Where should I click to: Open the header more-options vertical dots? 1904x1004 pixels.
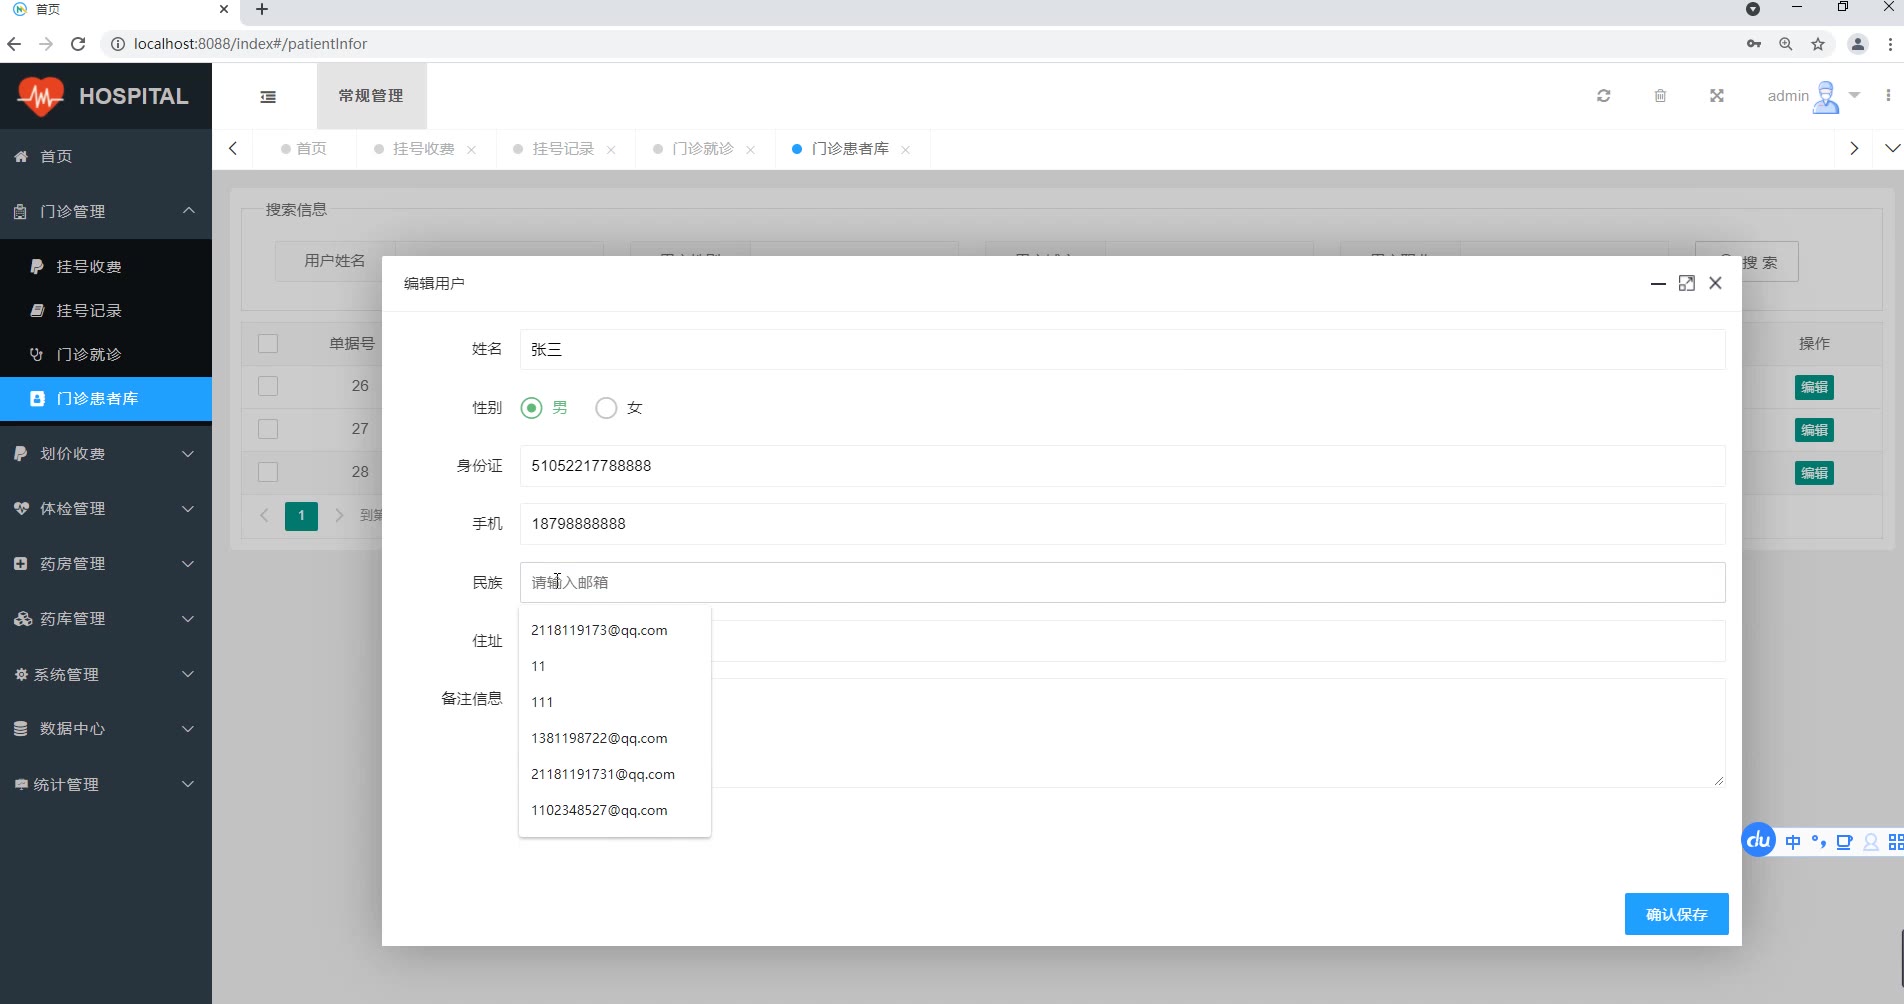coord(1888,96)
